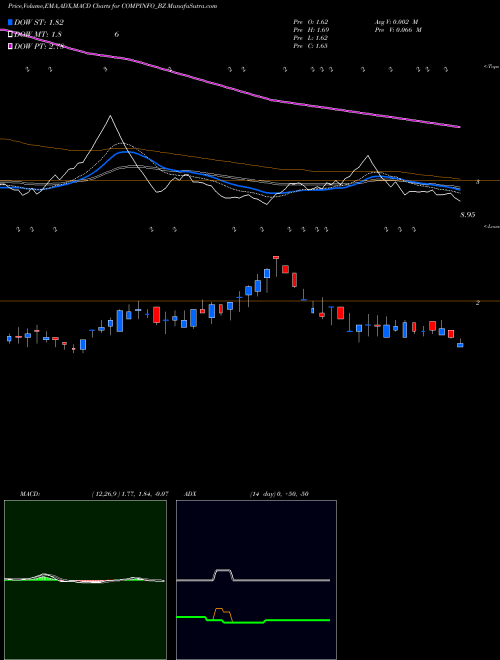
Task: Click the last blue candle at far right
Action: coord(460,345)
